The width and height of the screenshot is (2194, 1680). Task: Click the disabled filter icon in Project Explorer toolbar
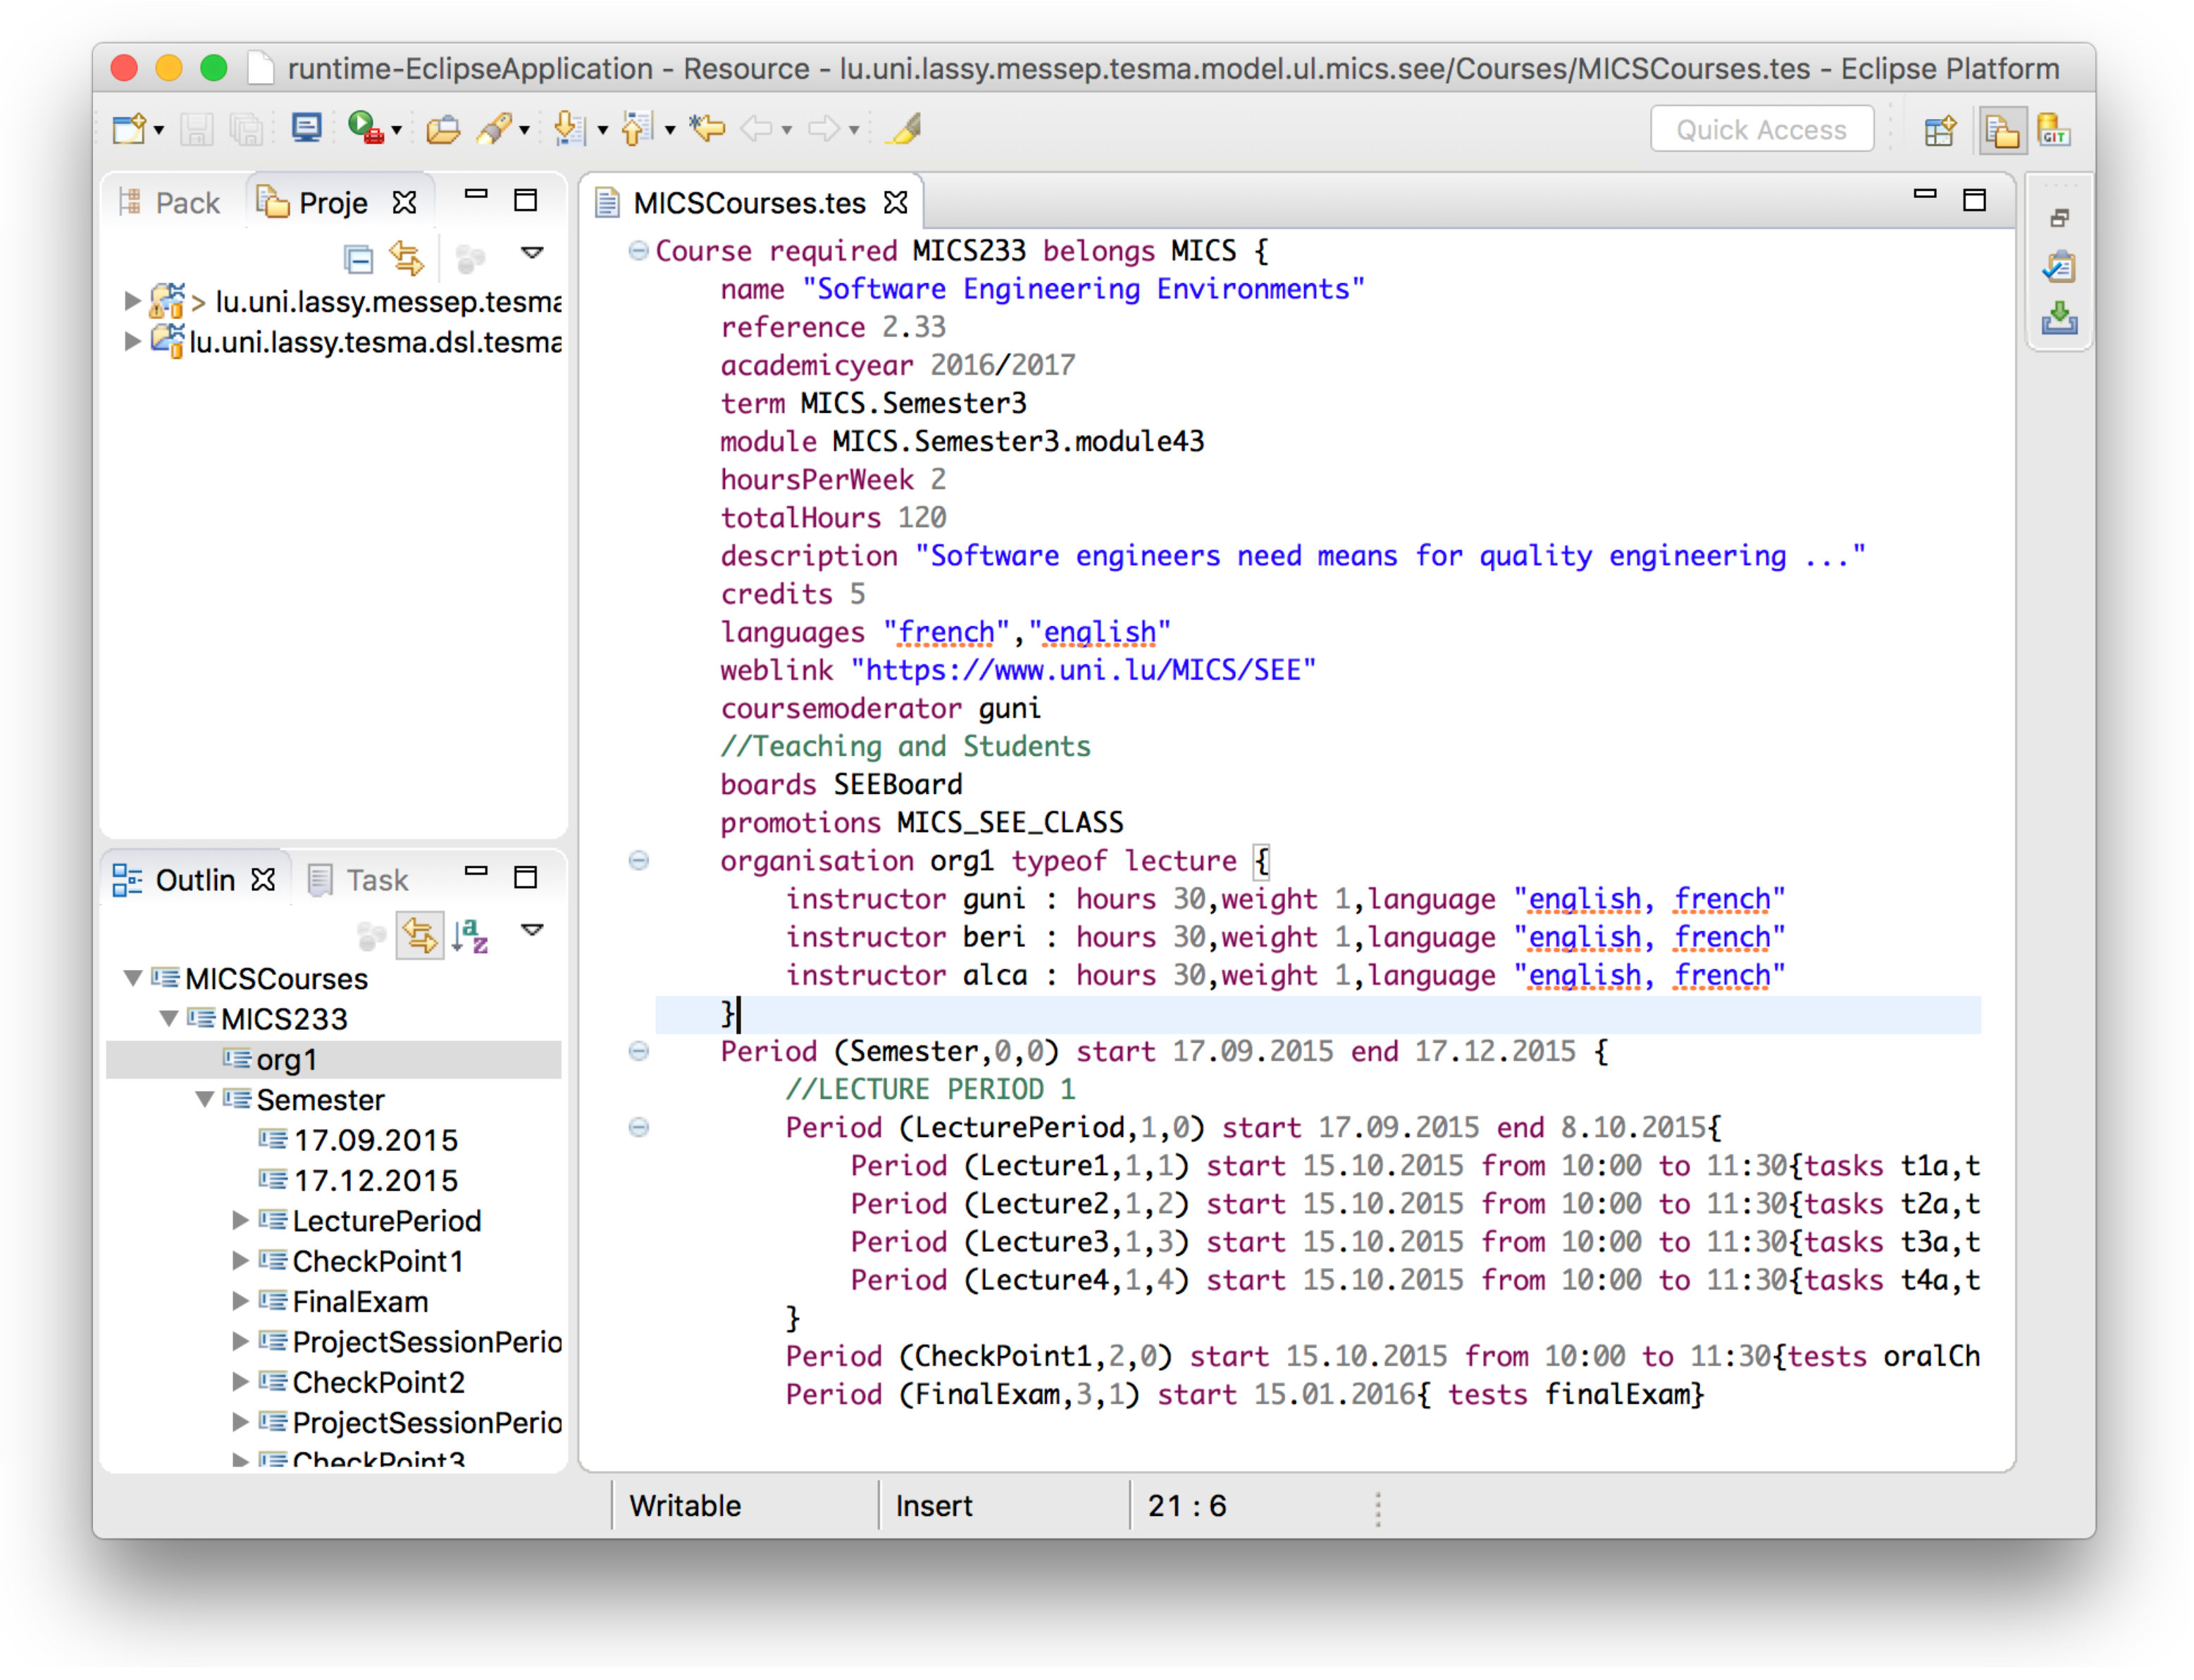pyautogui.click(x=471, y=259)
